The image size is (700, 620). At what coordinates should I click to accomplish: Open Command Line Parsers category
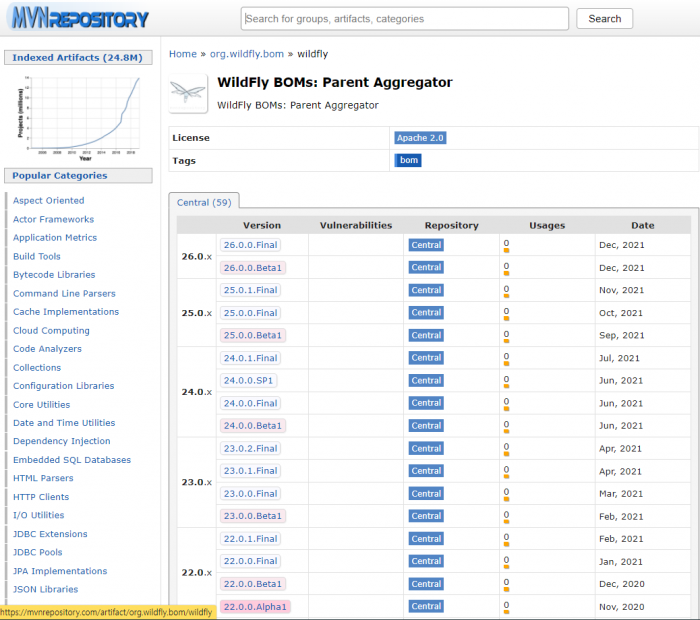coord(64,294)
